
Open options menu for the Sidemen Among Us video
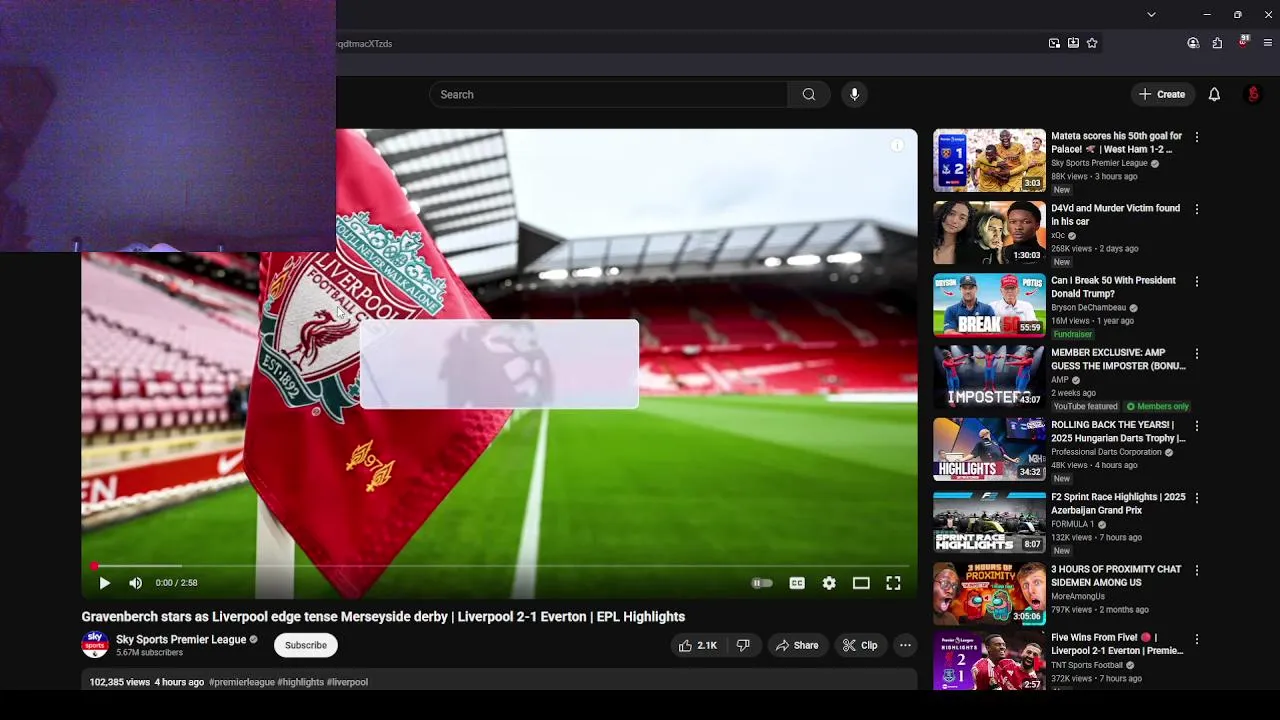click(1196, 570)
